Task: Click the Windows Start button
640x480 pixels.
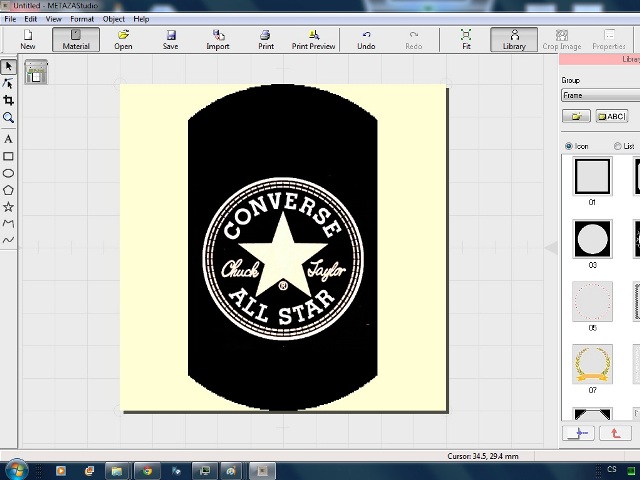Action: click(16, 470)
